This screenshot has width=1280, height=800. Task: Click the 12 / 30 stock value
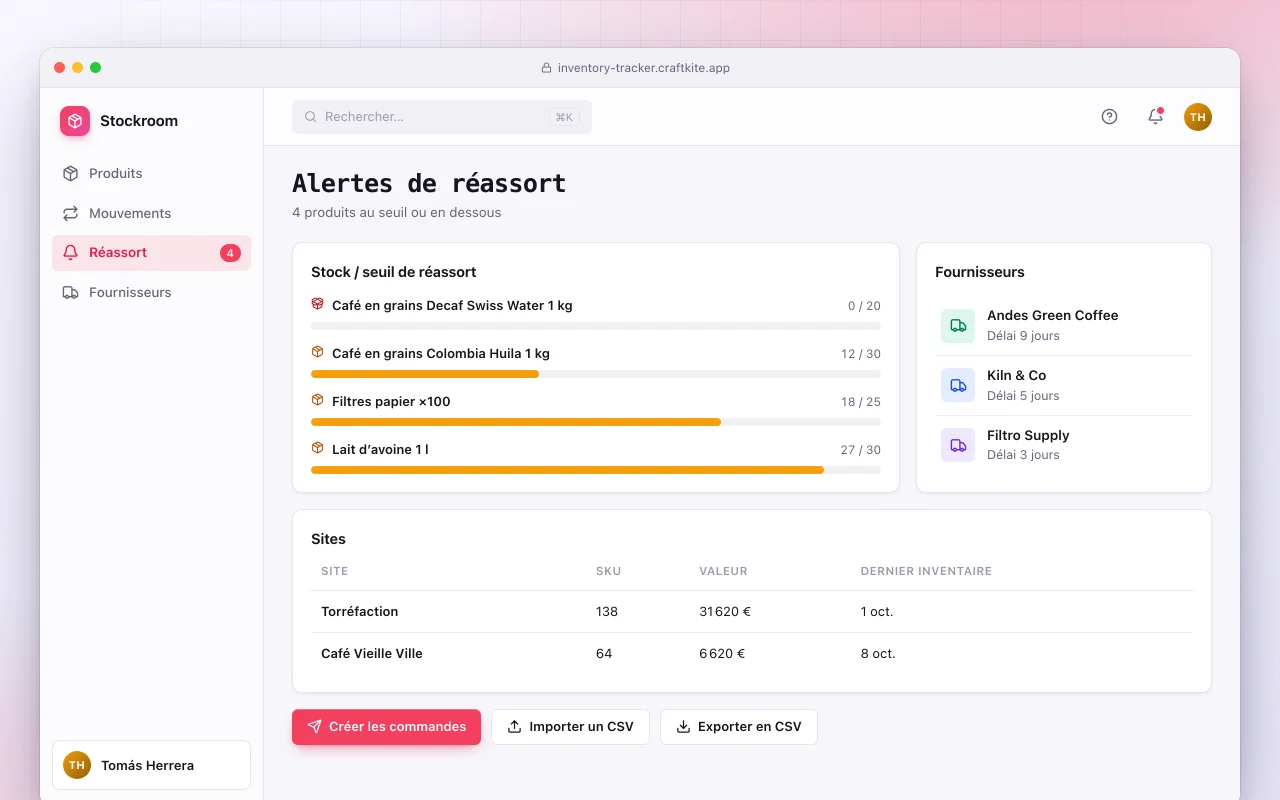tap(861, 354)
